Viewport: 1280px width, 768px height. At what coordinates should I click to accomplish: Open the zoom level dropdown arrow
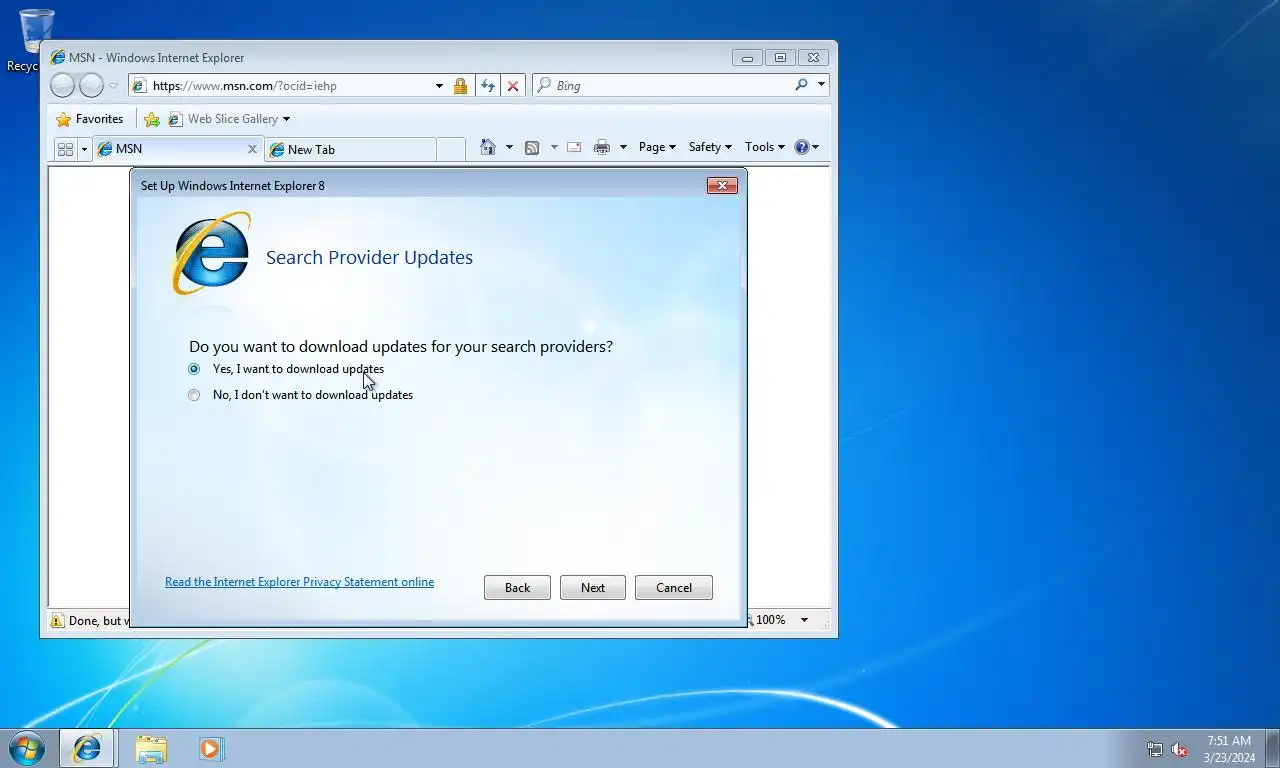click(x=804, y=620)
